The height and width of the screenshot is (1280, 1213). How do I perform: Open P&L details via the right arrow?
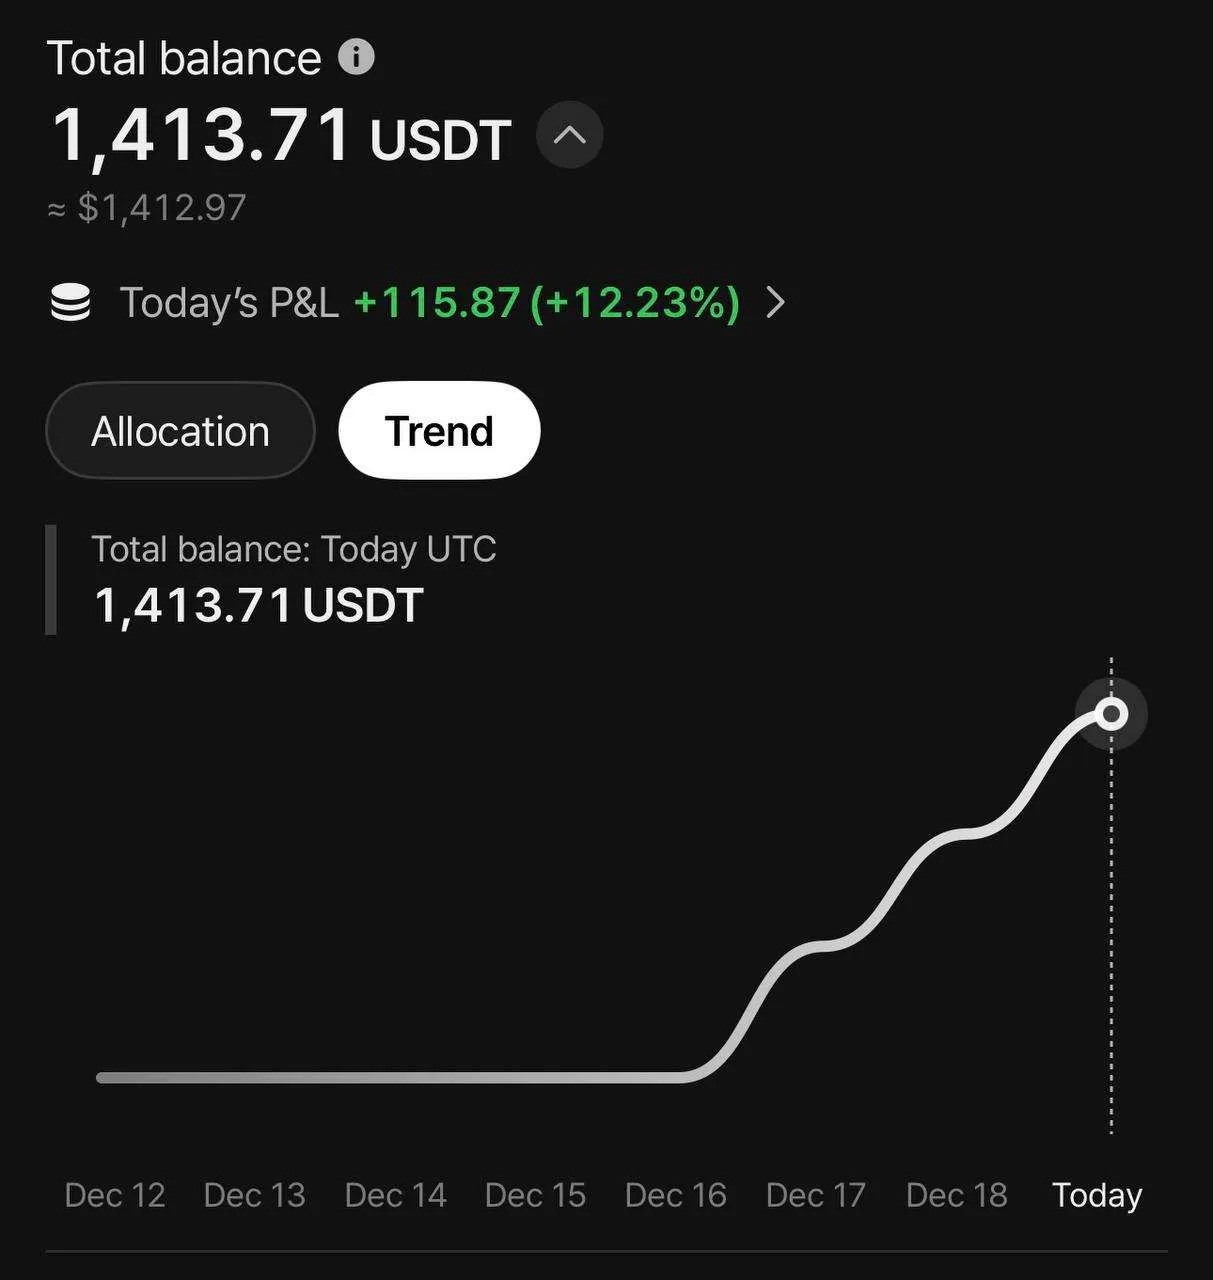(x=775, y=302)
